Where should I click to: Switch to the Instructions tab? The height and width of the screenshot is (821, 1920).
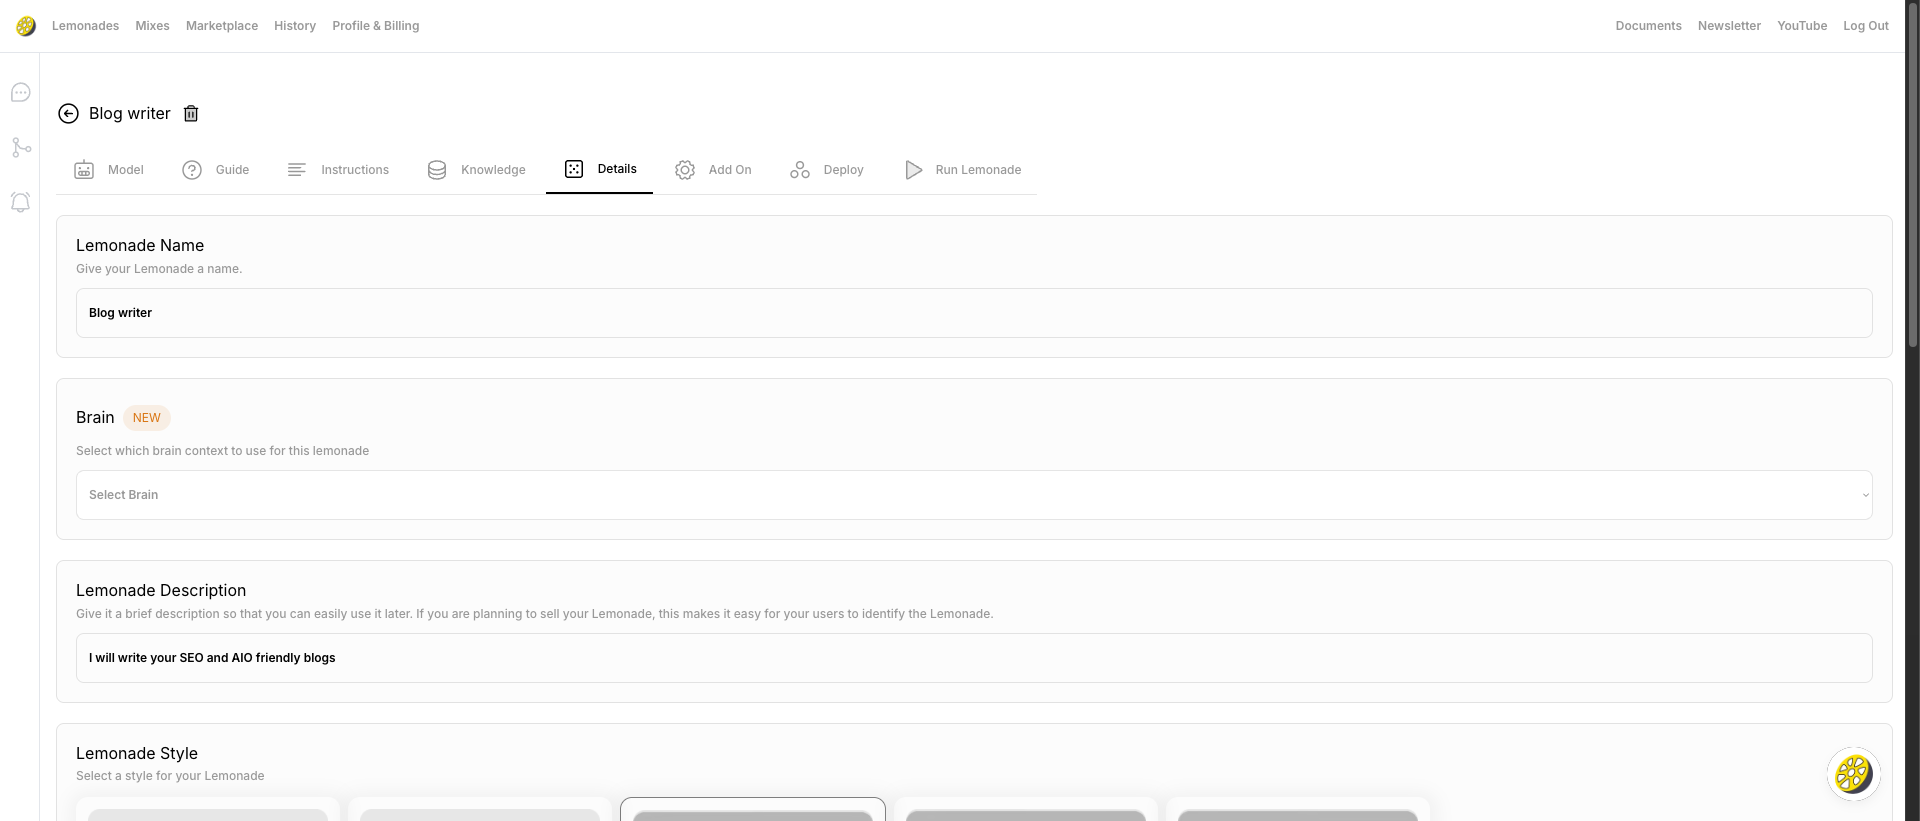click(x=338, y=170)
